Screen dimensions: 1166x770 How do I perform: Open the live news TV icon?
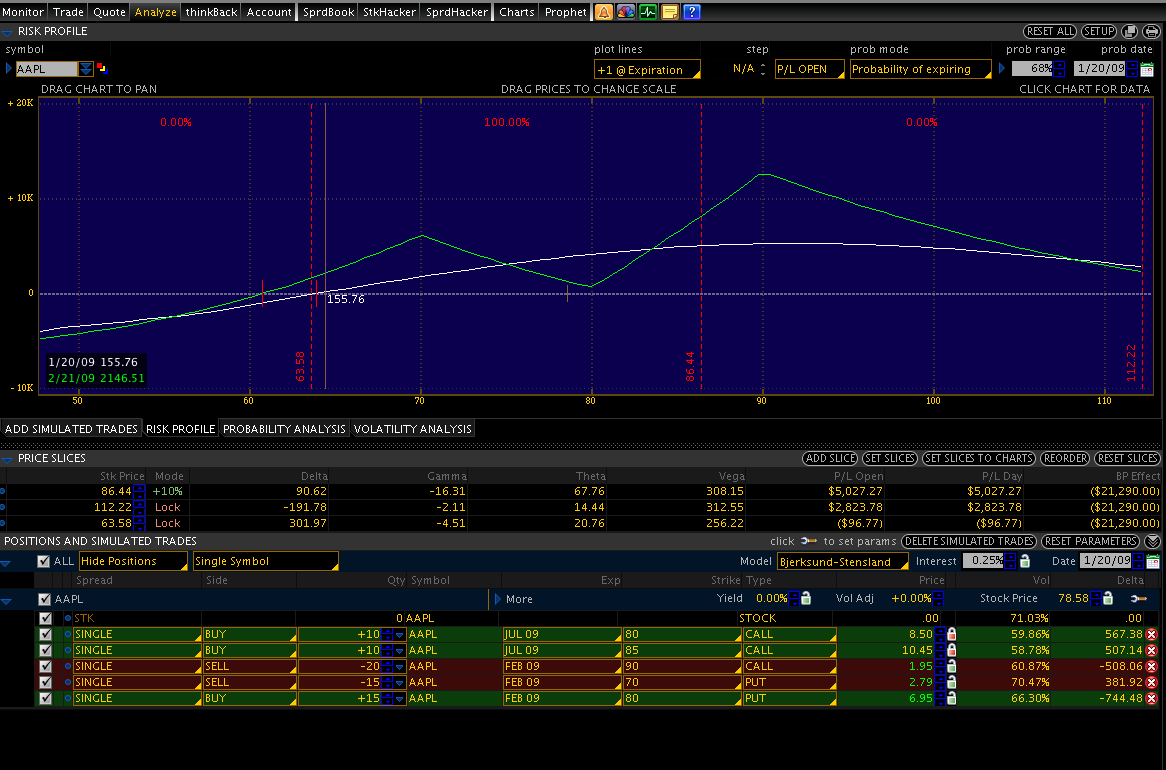click(x=626, y=12)
